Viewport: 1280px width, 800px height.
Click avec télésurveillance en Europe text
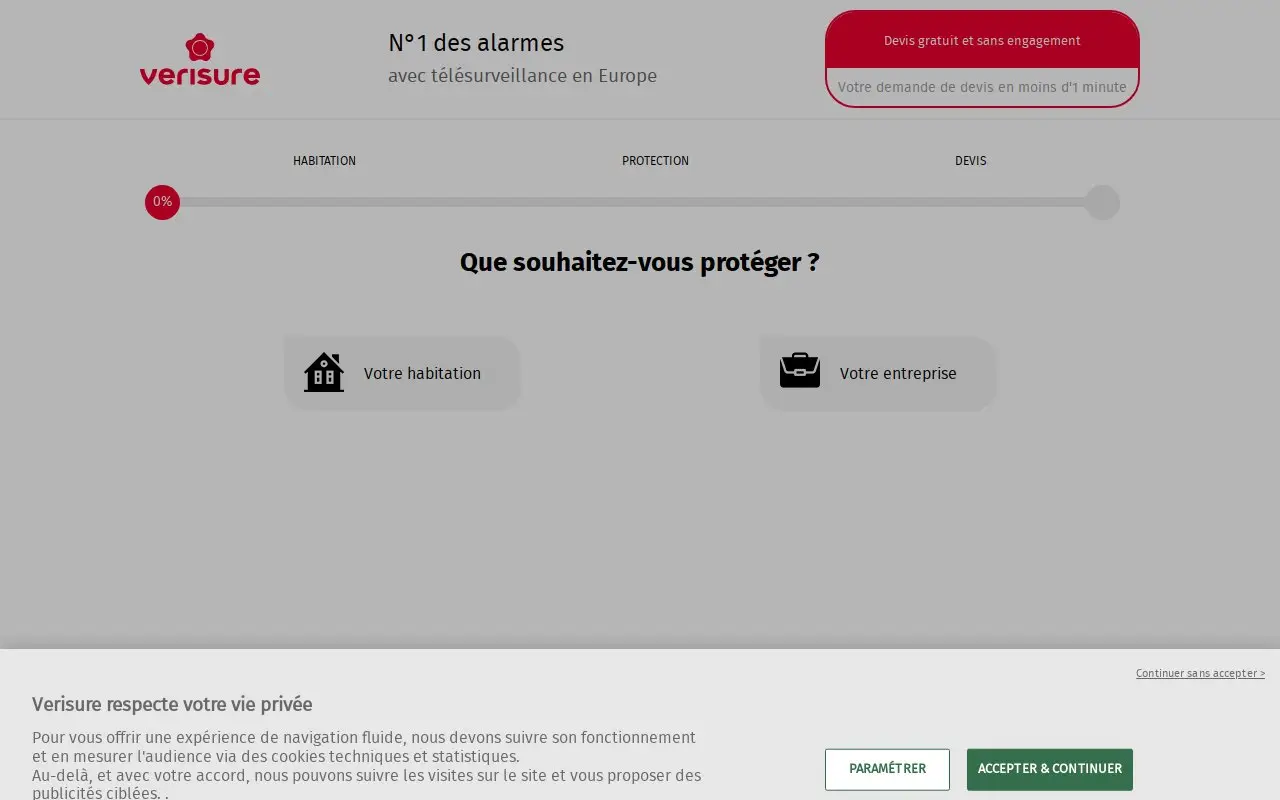pos(522,76)
